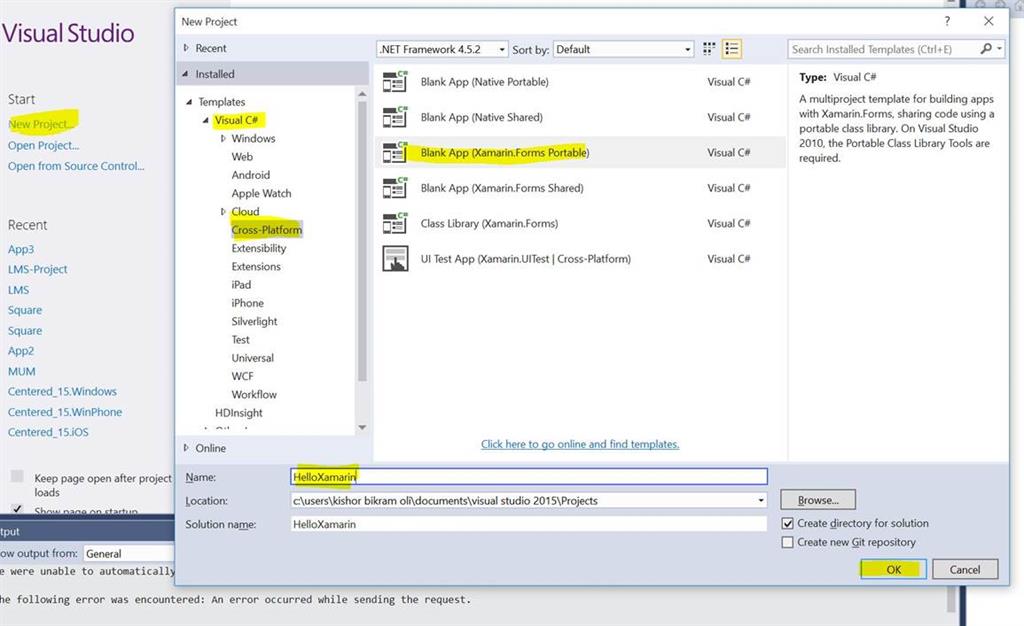Switch to medium icons list view
This screenshot has height=626, width=1024.
[x=729, y=48]
